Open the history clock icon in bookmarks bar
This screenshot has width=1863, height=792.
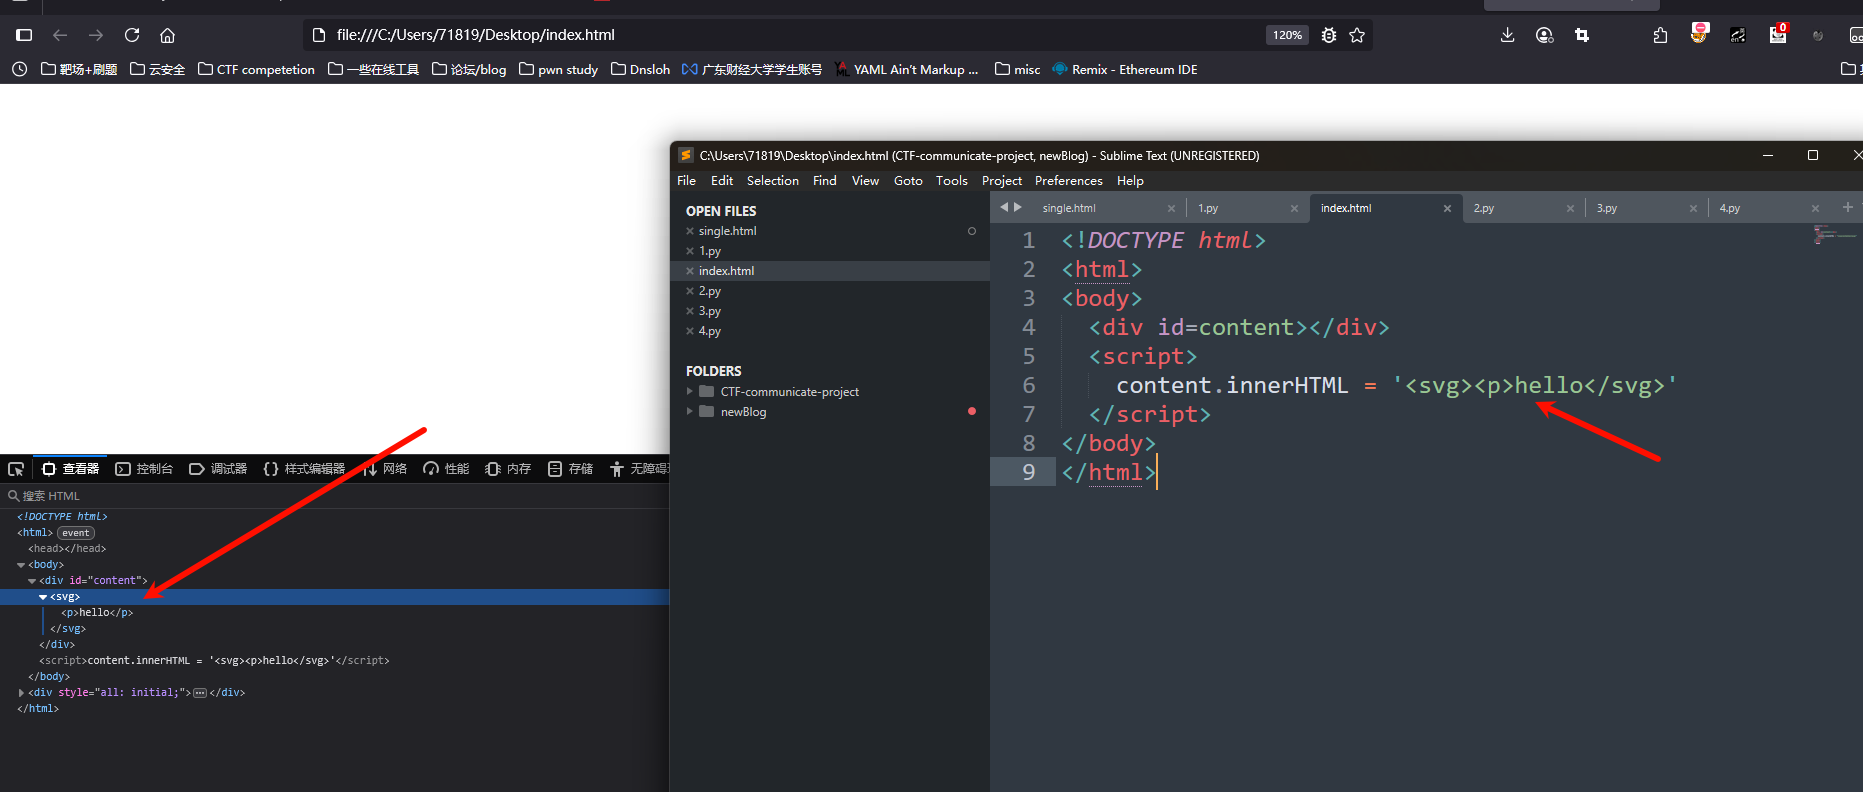pyautogui.click(x=19, y=69)
